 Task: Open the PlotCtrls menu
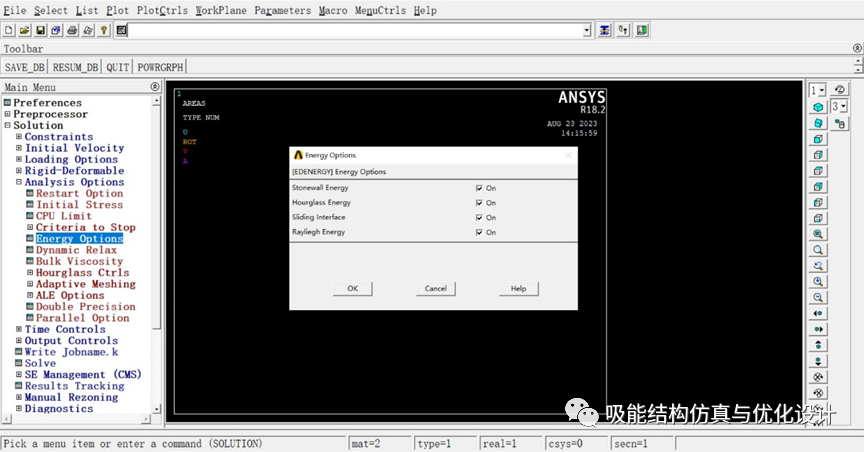162,10
